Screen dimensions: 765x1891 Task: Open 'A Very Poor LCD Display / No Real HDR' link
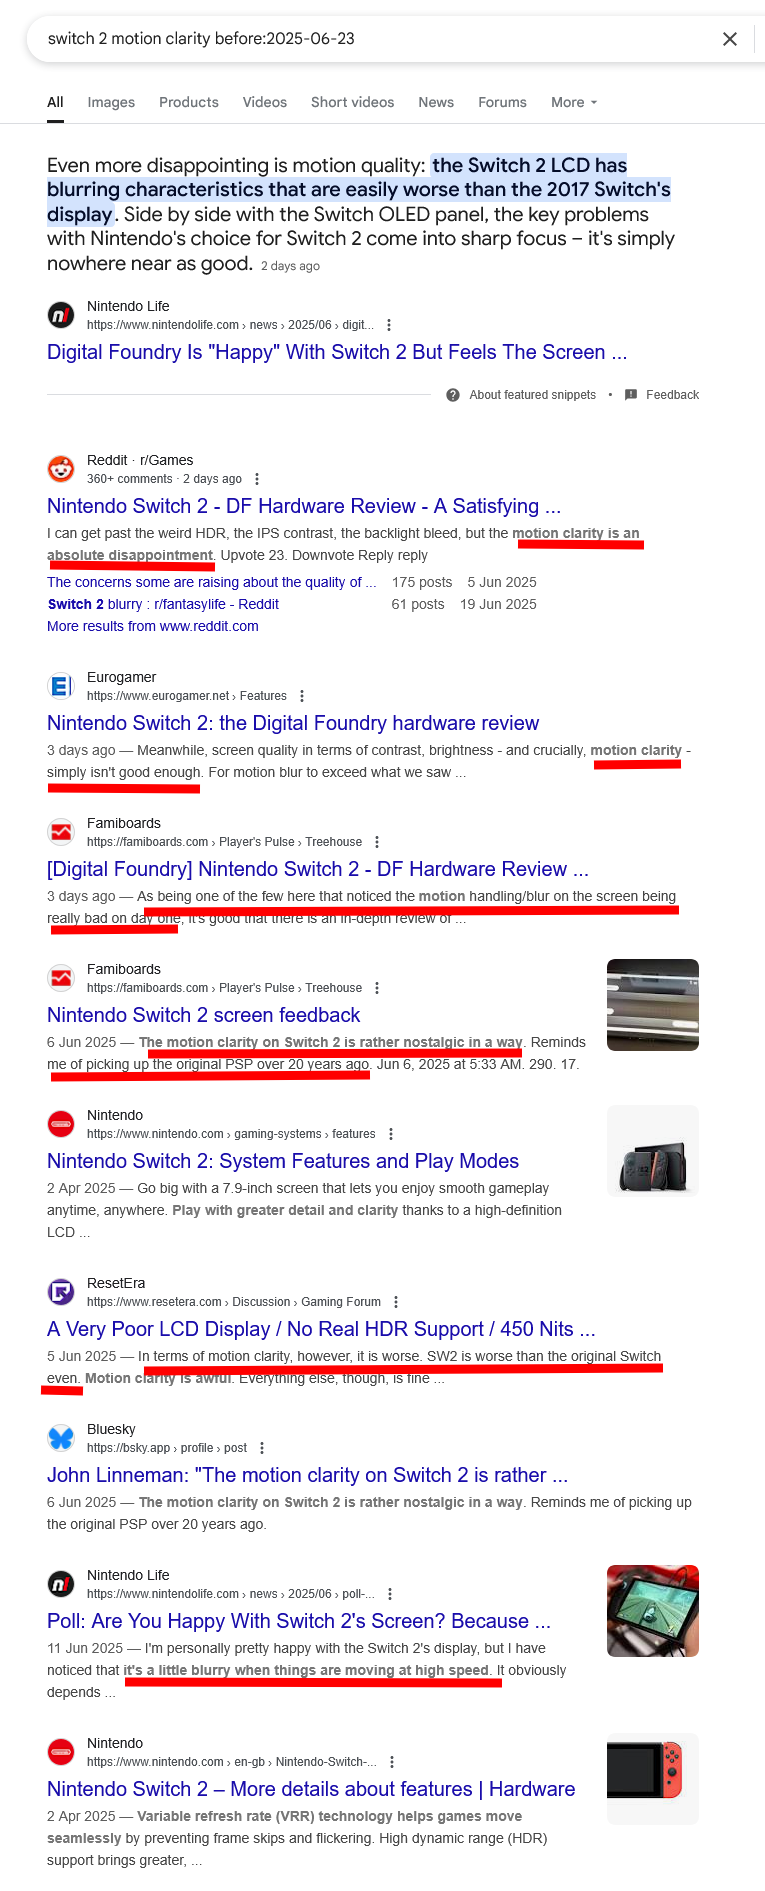321,1329
